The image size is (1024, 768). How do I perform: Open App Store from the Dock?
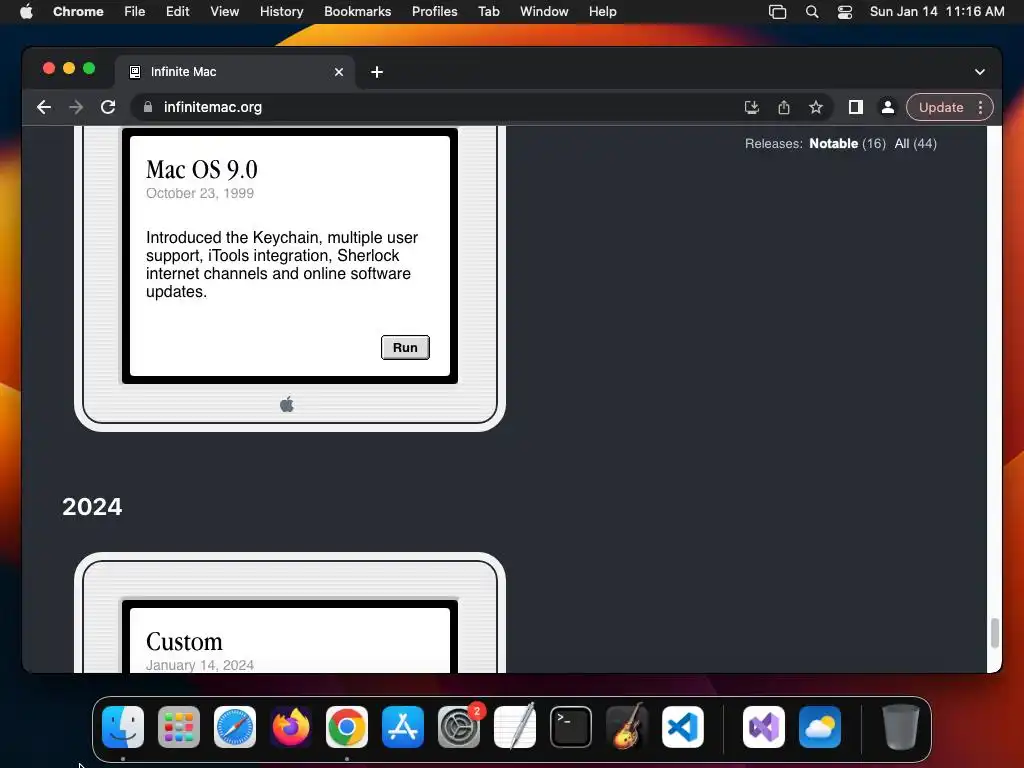tap(403, 727)
